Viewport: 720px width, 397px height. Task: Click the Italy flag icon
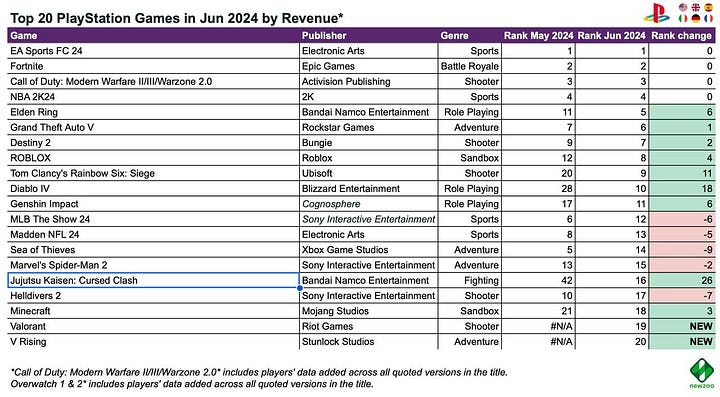(x=683, y=18)
